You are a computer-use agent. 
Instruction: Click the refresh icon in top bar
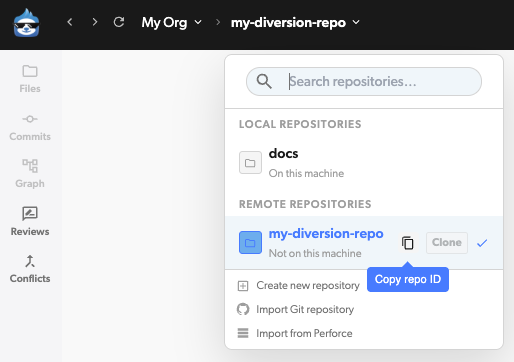119,22
